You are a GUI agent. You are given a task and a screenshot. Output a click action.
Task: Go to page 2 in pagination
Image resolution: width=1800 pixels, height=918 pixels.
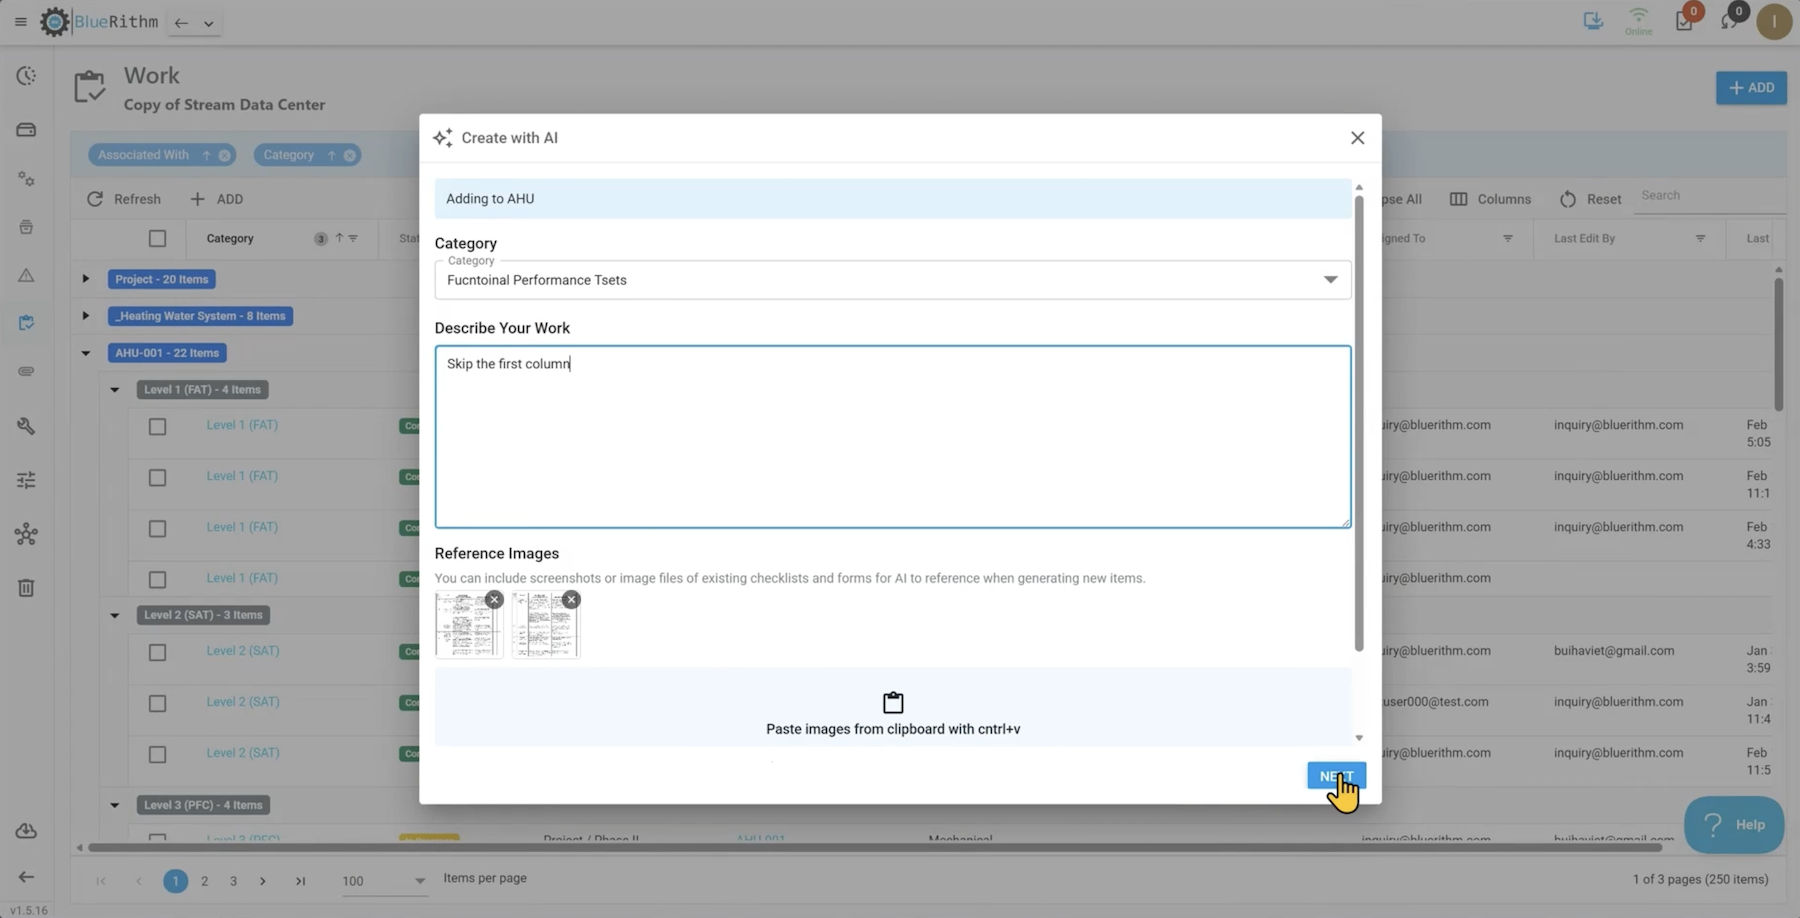click(204, 881)
